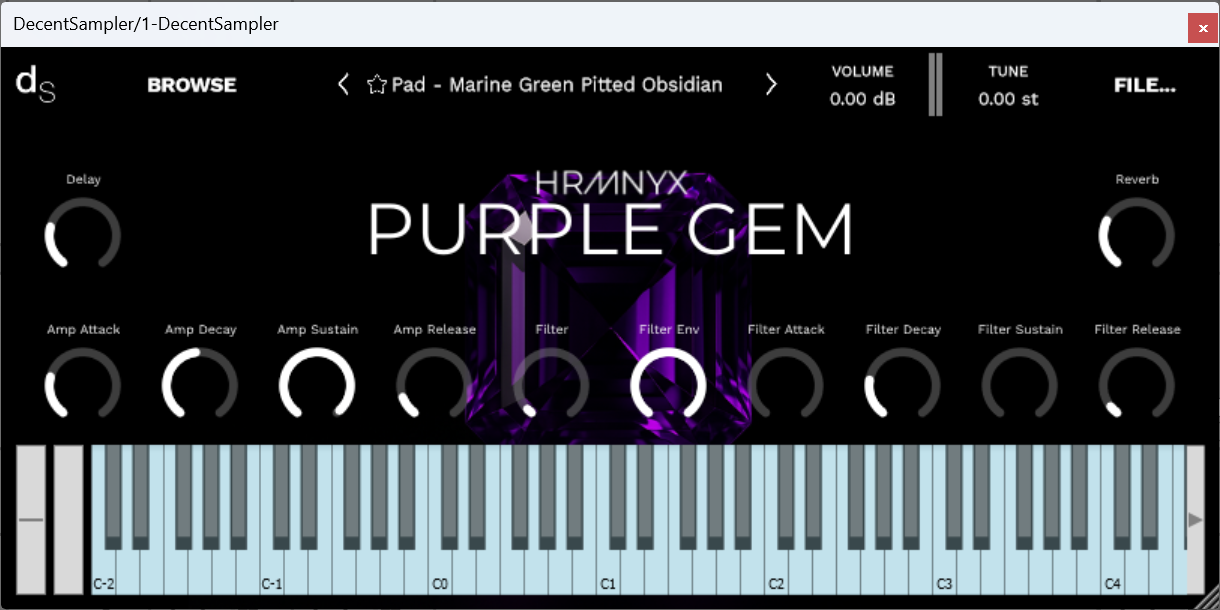Image resolution: width=1220 pixels, height=610 pixels.
Task: Go to previous preset with left arrow
Action: [x=344, y=84]
